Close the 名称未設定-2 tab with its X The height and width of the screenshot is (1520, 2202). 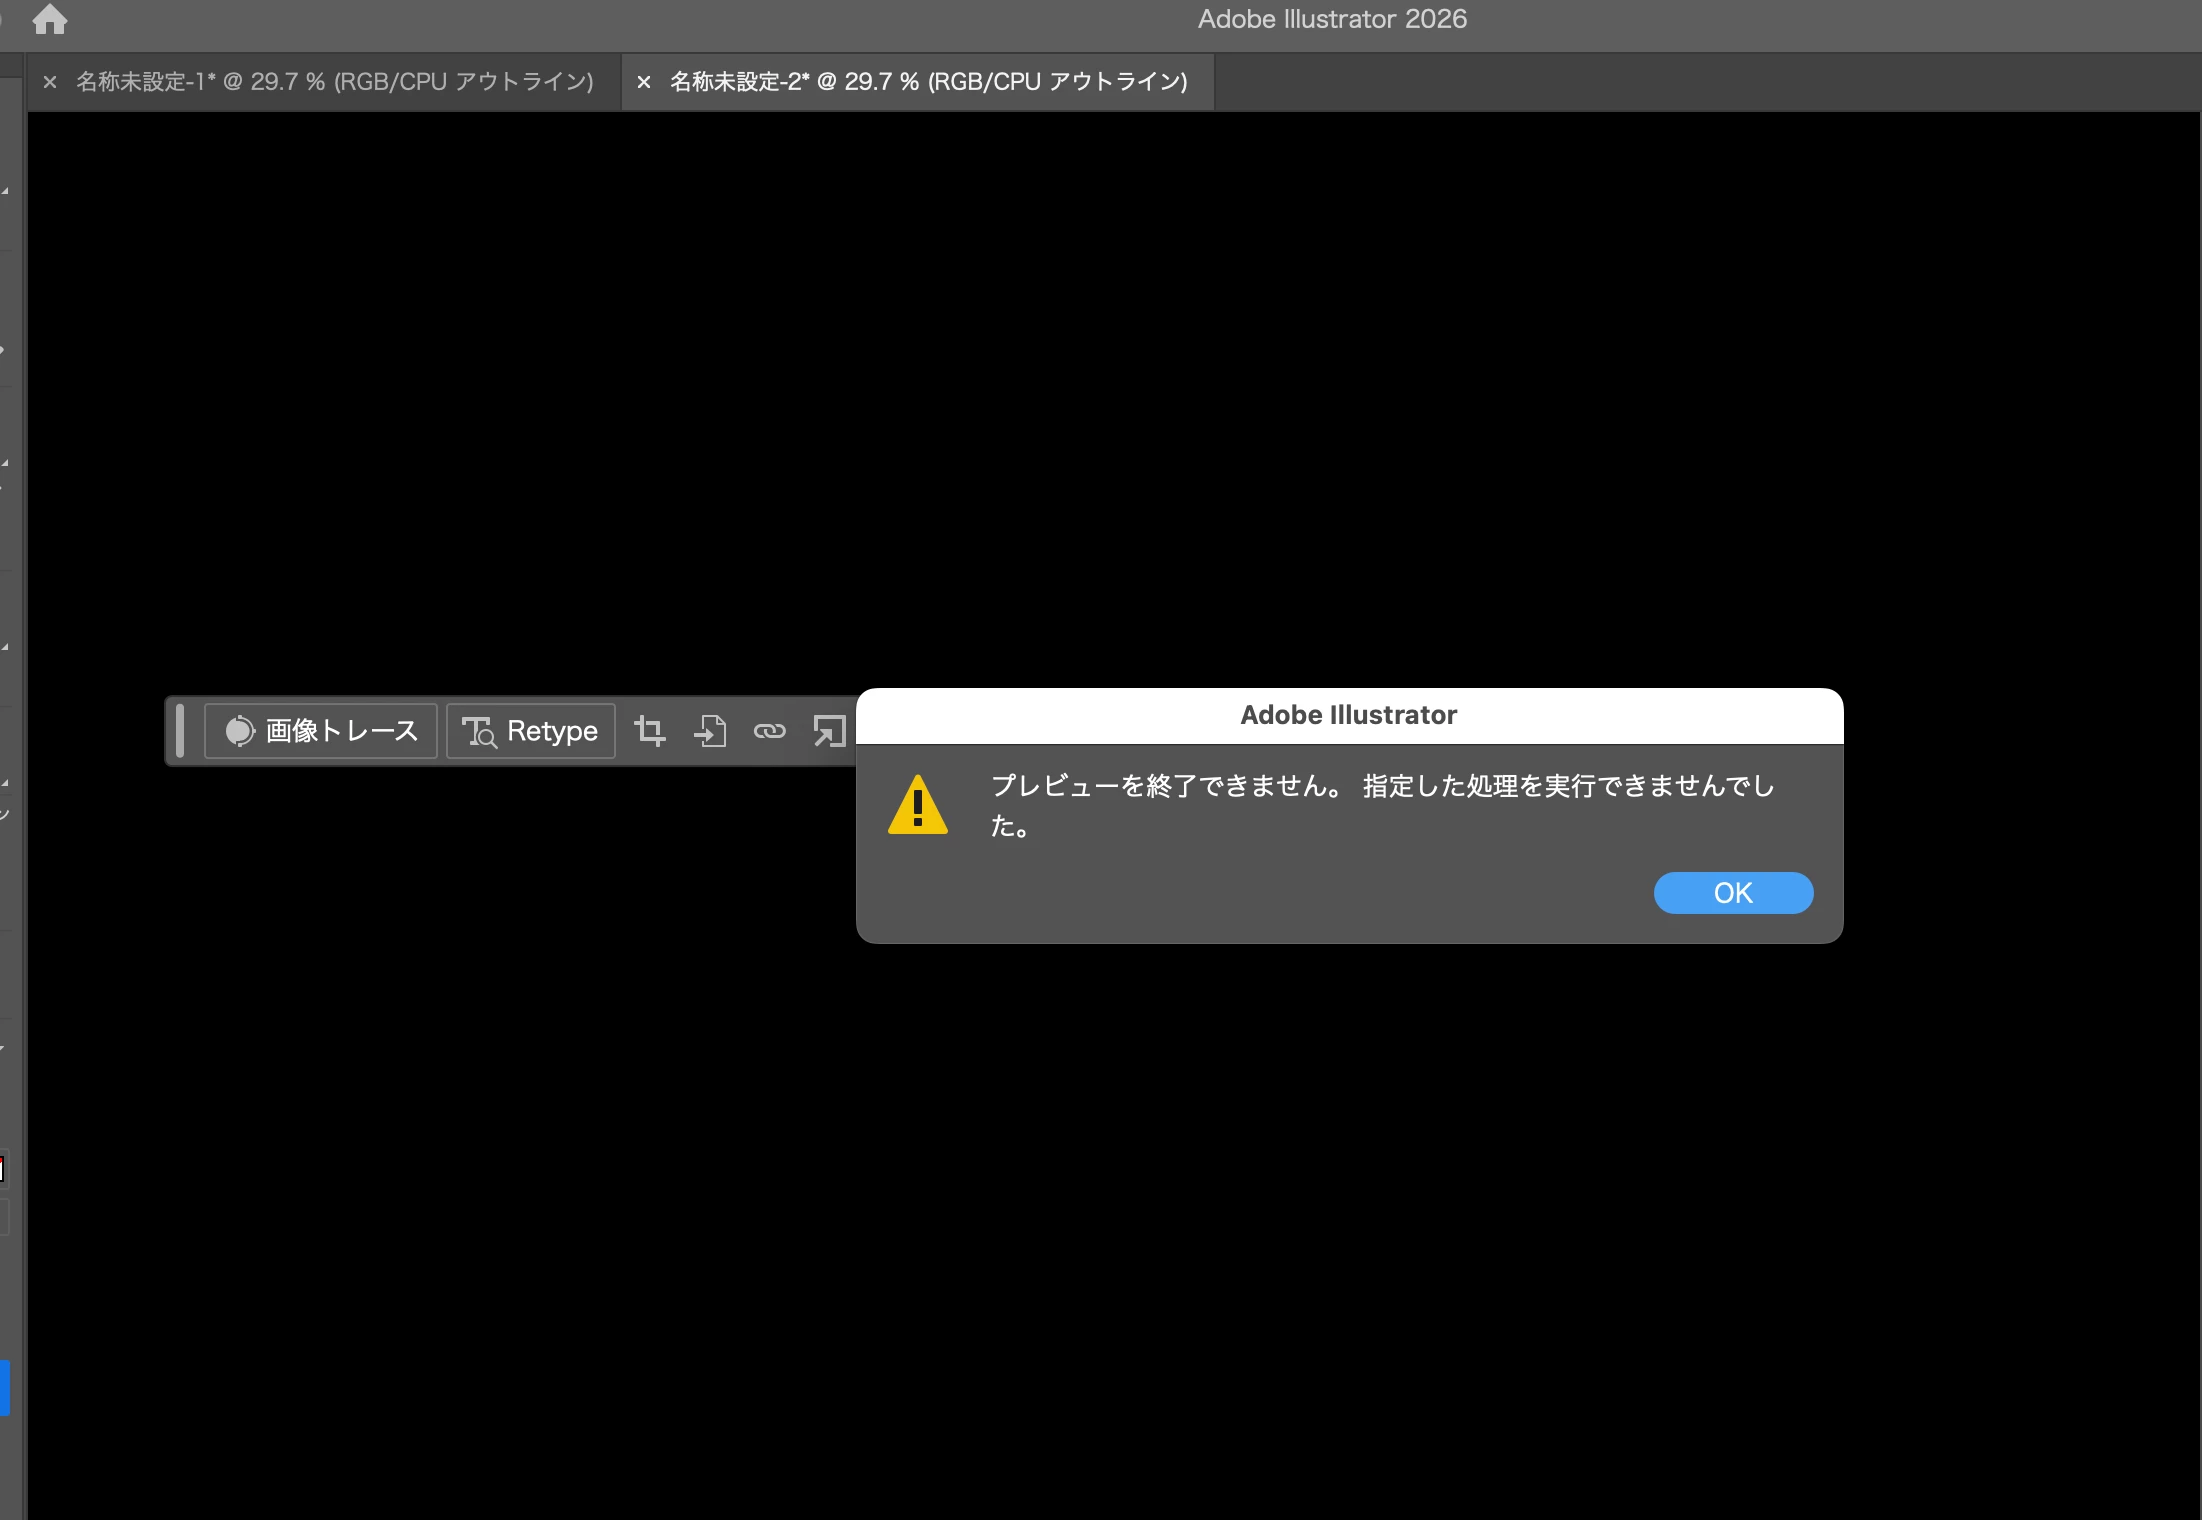pyautogui.click(x=644, y=82)
